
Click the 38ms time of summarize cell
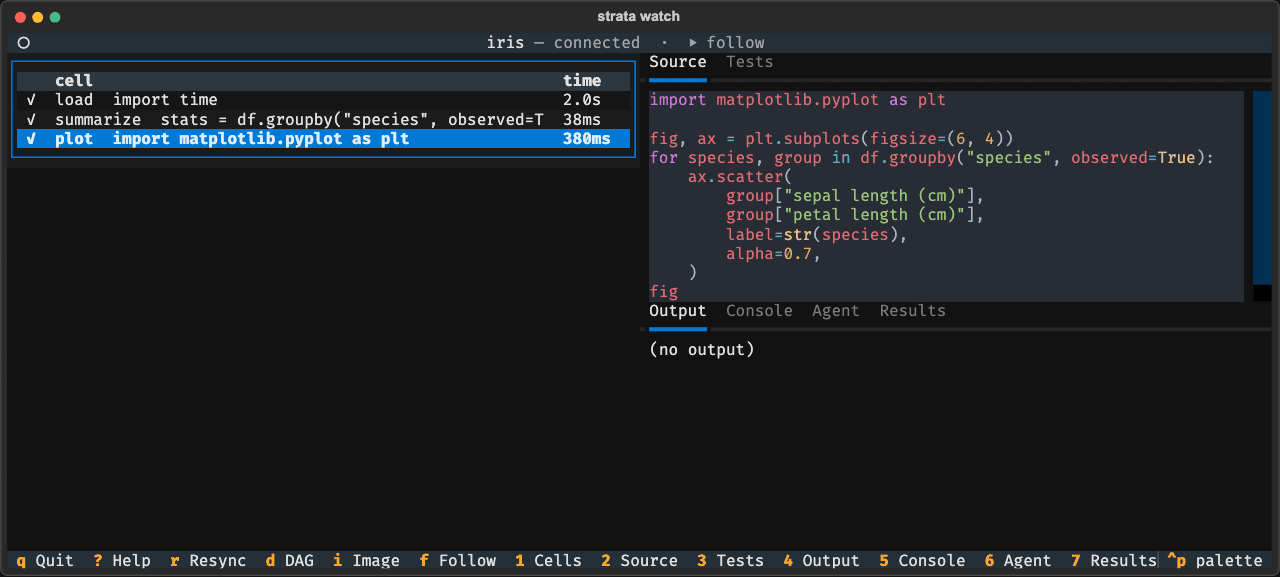[x=582, y=119]
